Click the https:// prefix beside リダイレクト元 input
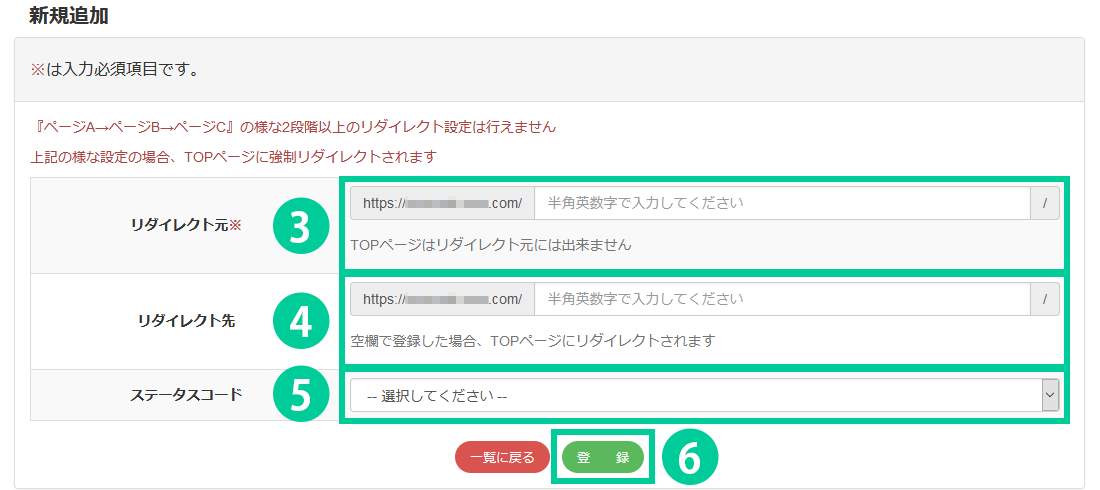Screen dimensions: 1100x490 pyautogui.click(x=442, y=203)
